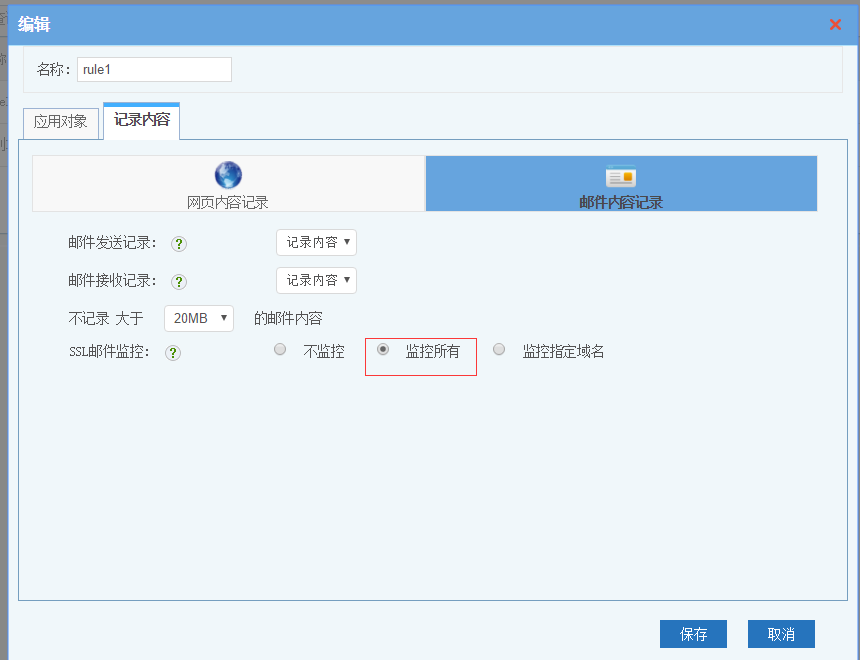
Task: Click the 邮件内容记录 section label
Action: point(621,202)
